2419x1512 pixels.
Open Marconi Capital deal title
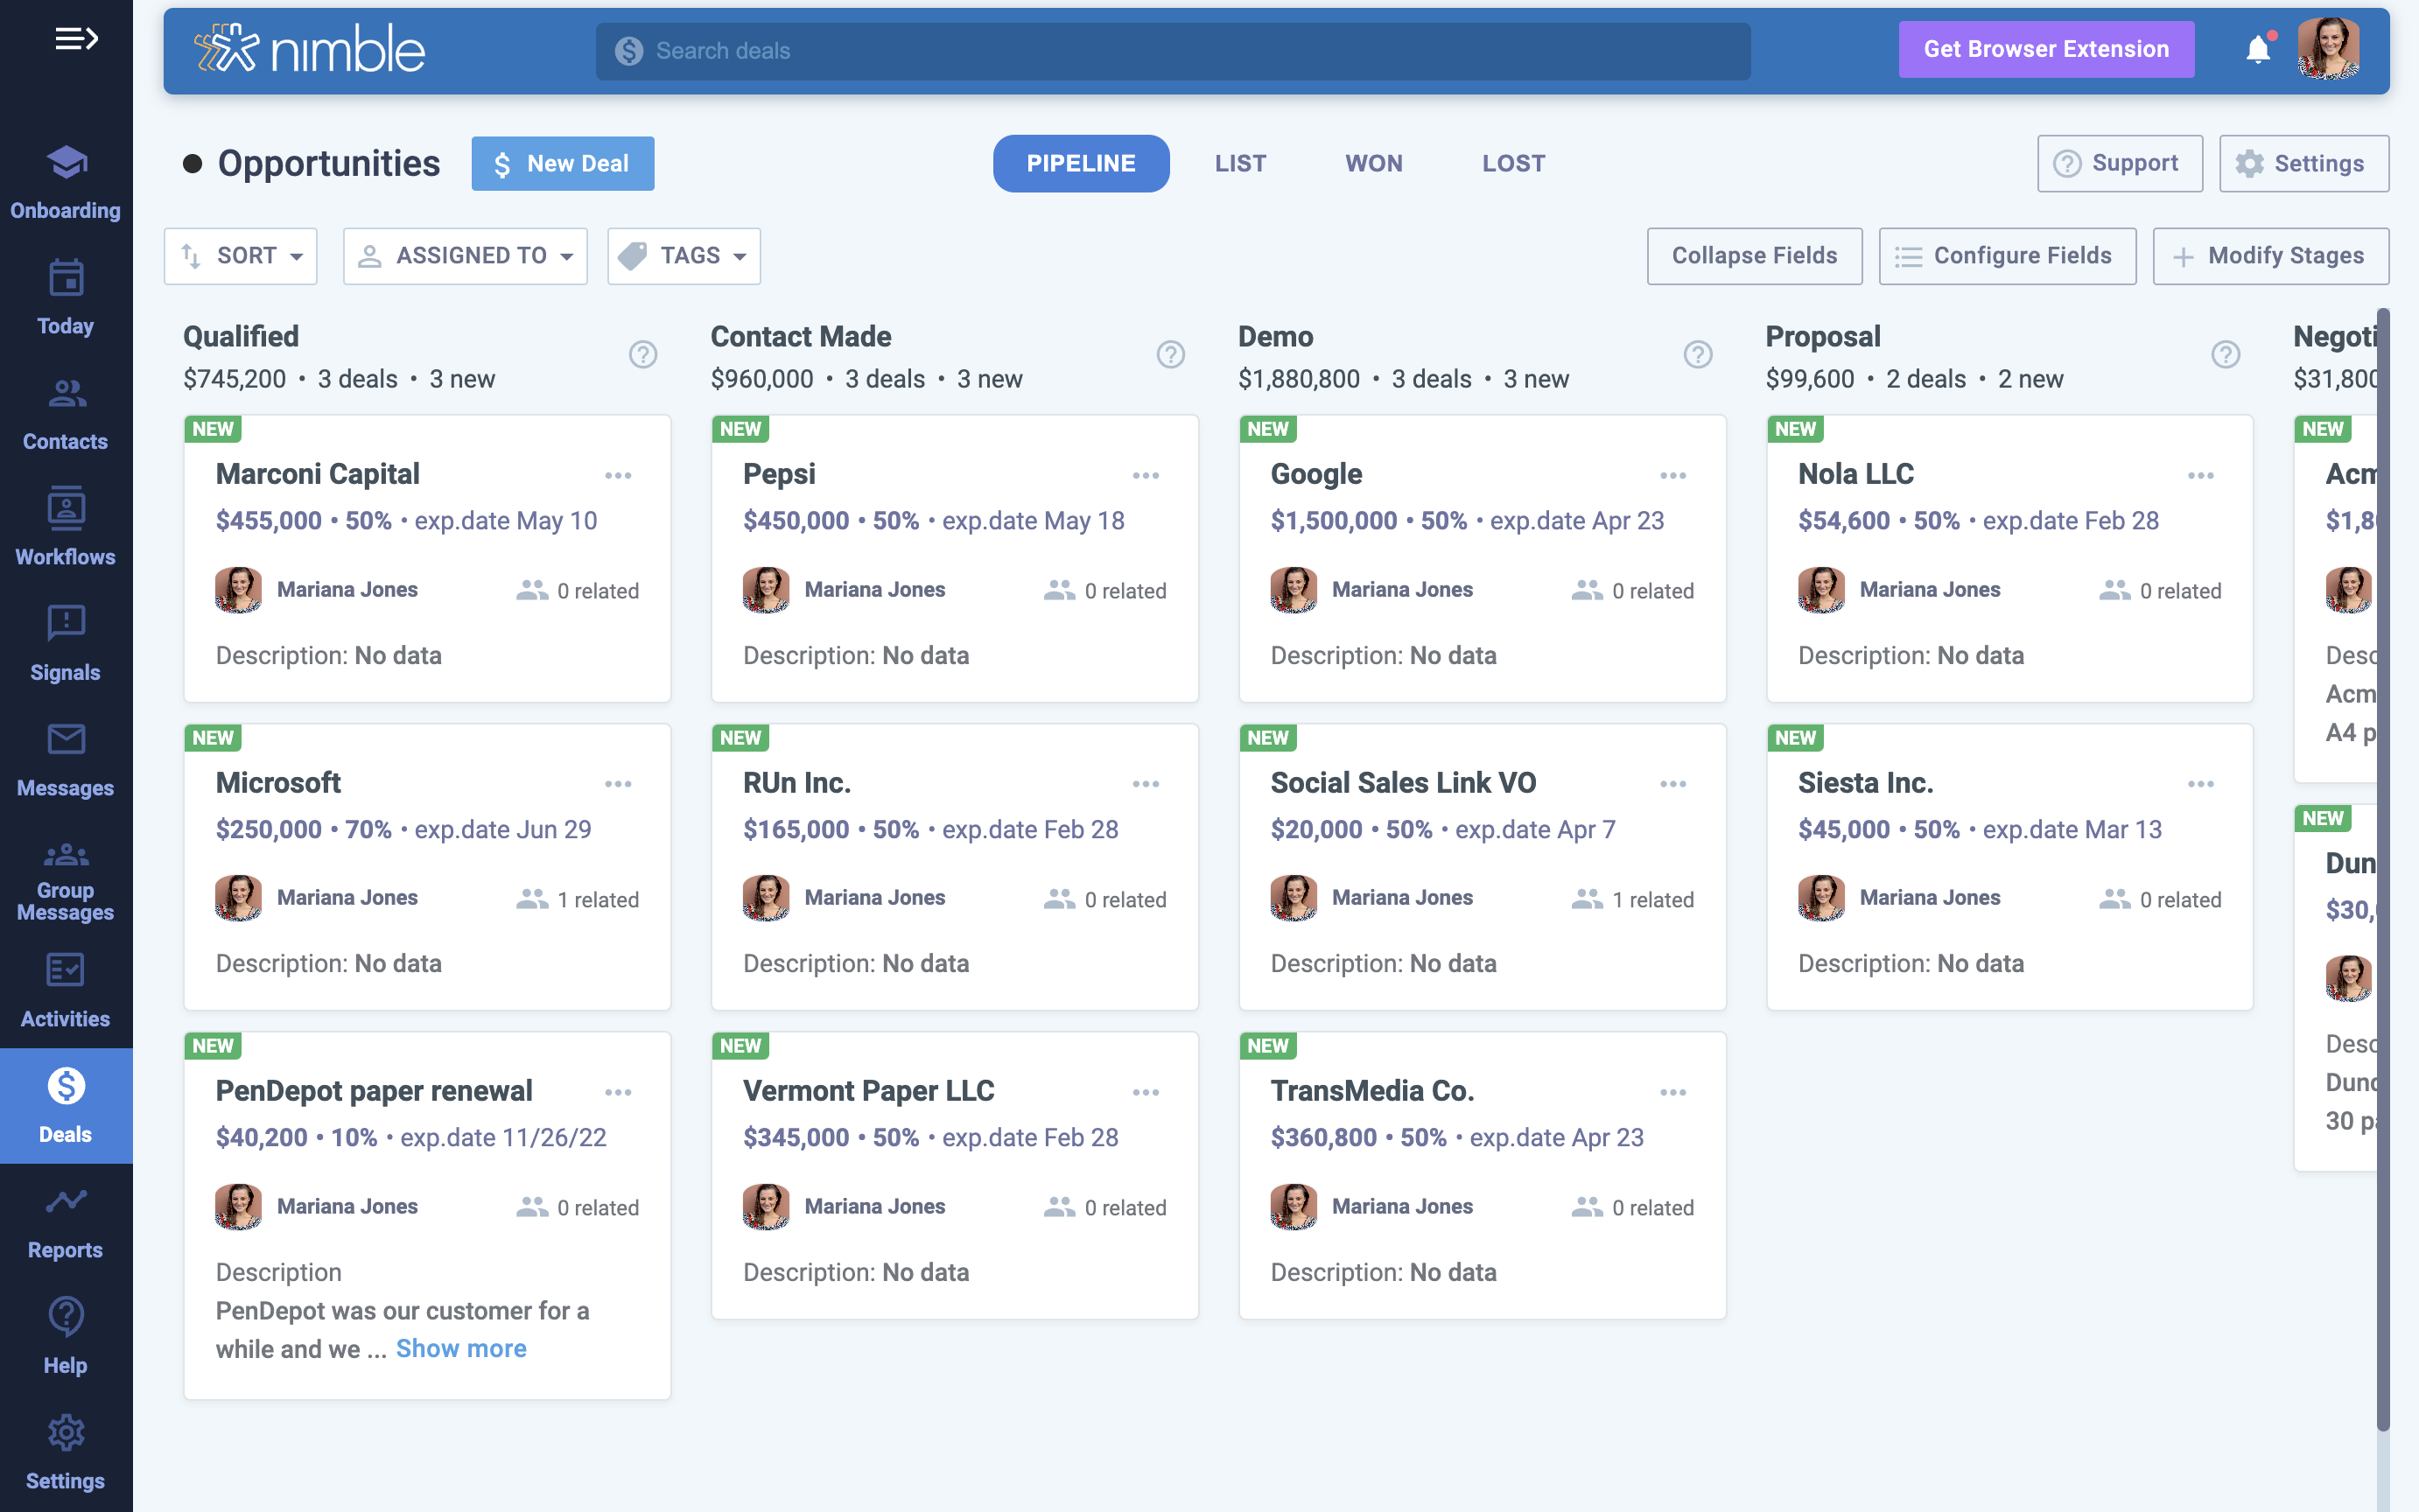(317, 473)
